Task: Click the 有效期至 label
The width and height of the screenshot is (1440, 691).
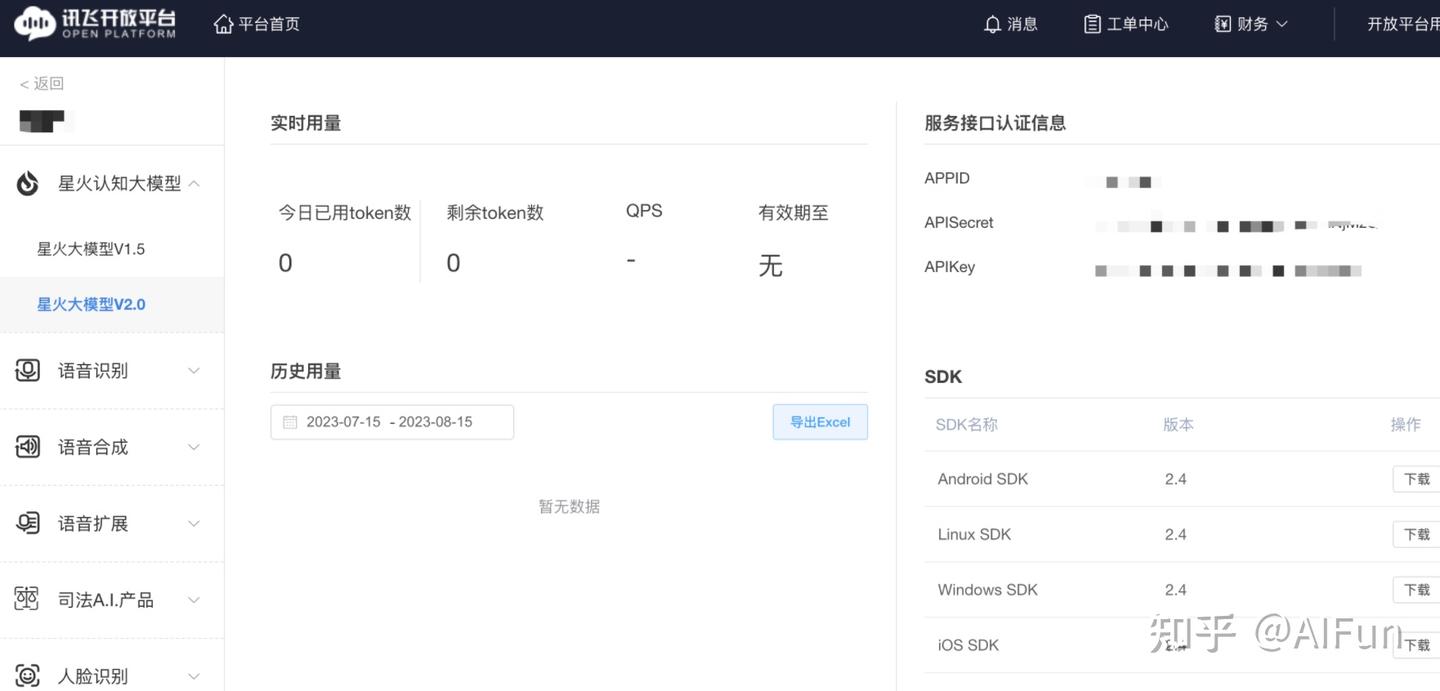Action: pyautogui.click(x=793, y=212)
